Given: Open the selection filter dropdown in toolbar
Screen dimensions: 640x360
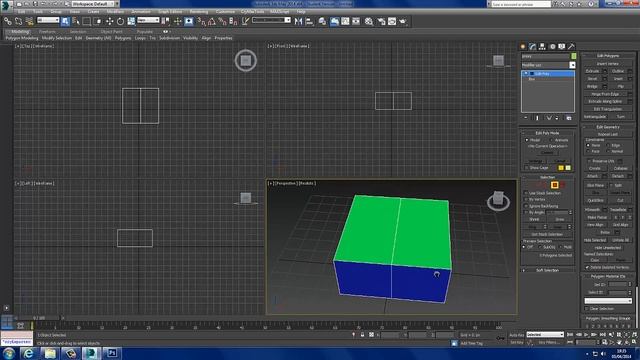Looking at the screenshot, I should [x=48, y=20].
